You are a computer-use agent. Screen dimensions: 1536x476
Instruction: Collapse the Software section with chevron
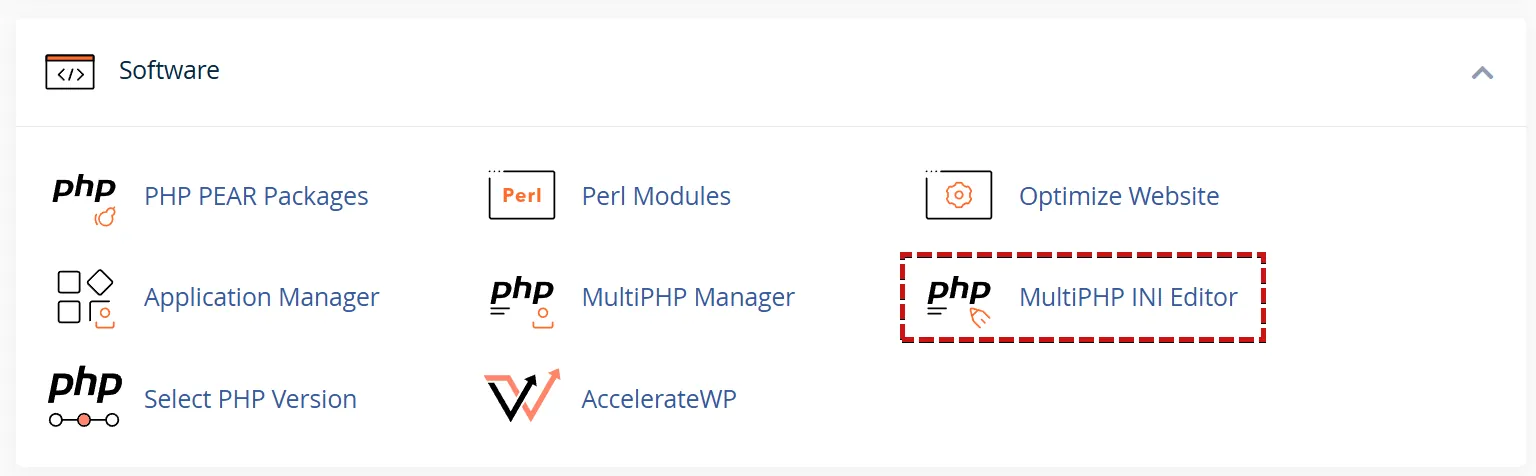(x=1482, y=72)
